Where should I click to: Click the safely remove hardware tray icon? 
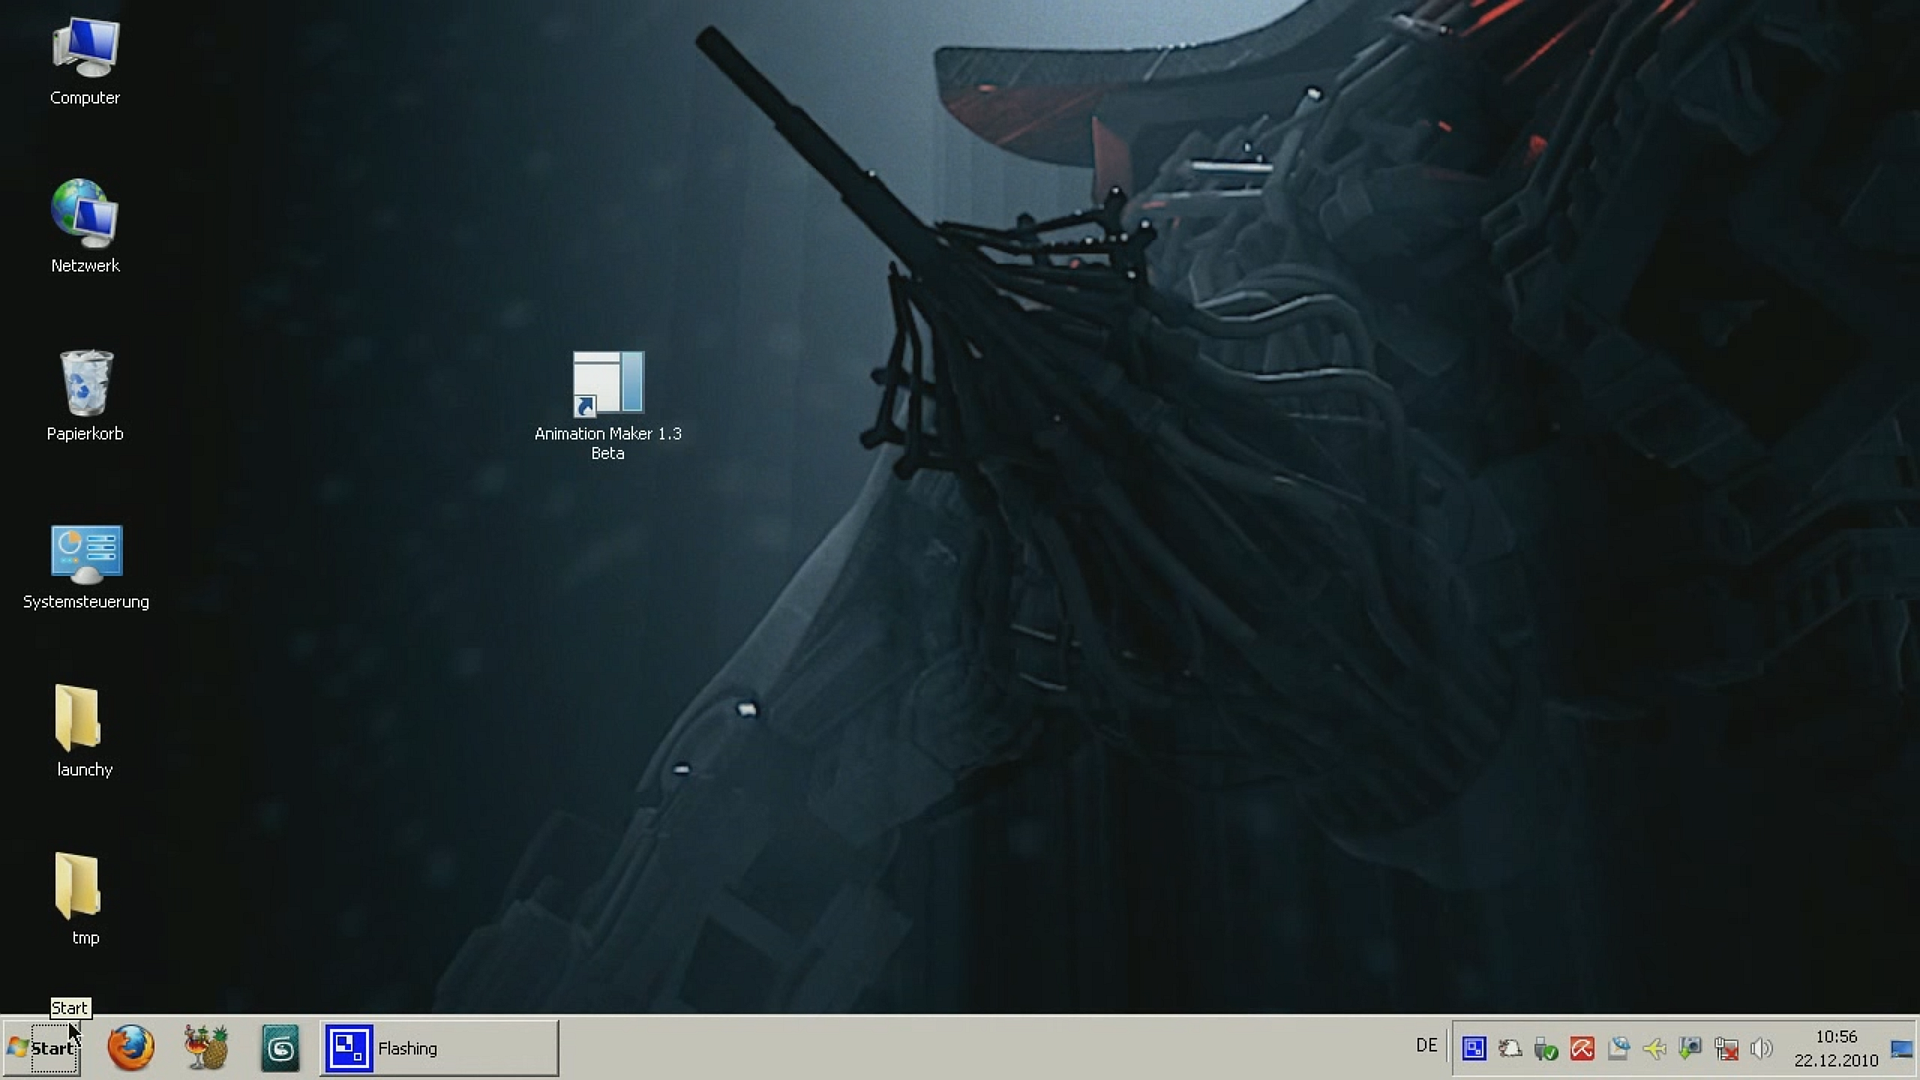[x=1546, y=1048]
